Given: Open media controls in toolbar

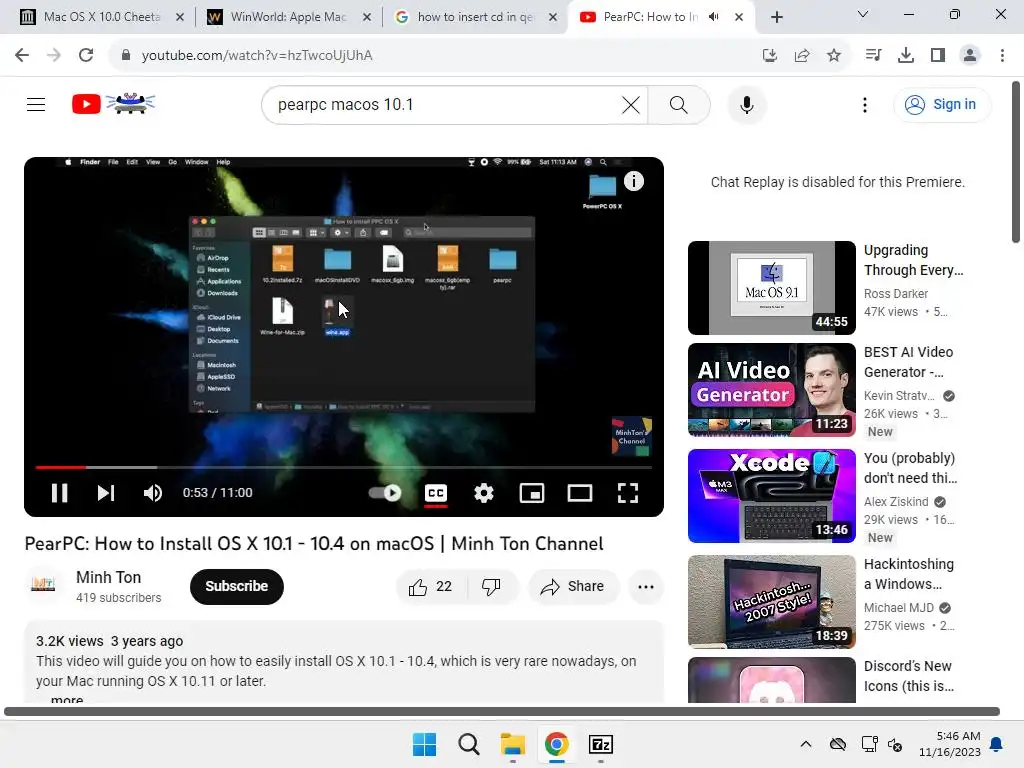Looking at the screenshot, I should [873, 56].
